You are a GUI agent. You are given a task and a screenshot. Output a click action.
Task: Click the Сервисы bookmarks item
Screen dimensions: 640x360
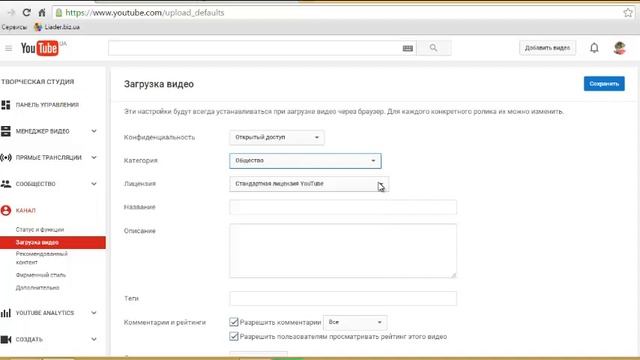14,27
